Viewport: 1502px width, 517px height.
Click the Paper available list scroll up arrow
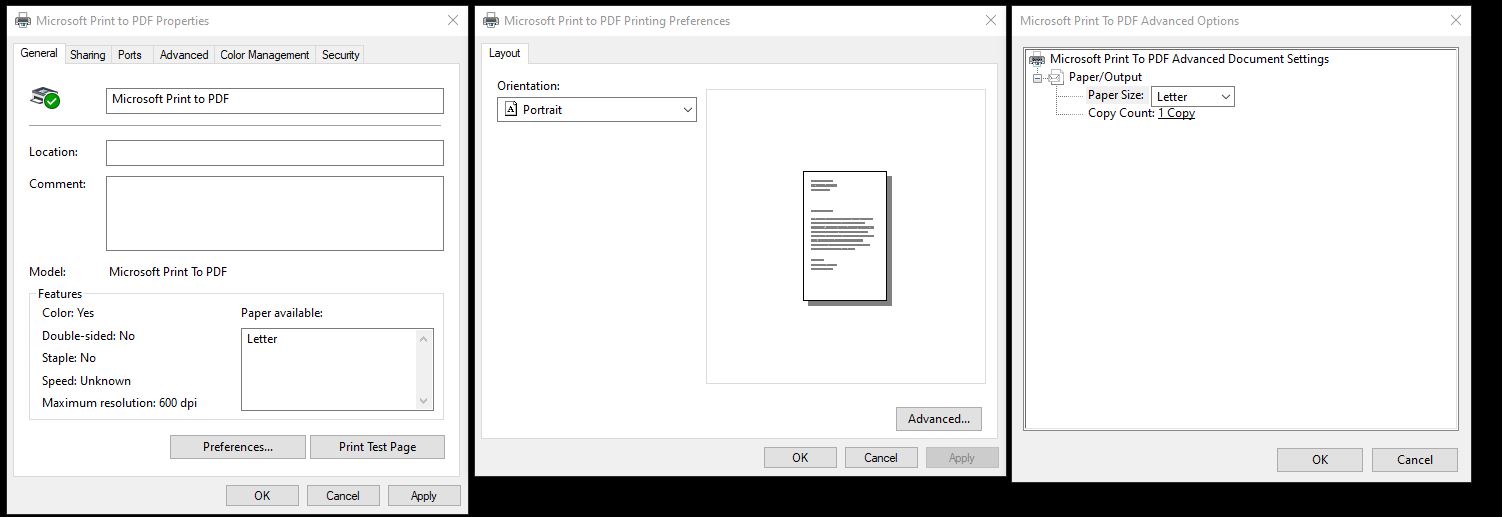pyautogui.click(x=424, y=338)
